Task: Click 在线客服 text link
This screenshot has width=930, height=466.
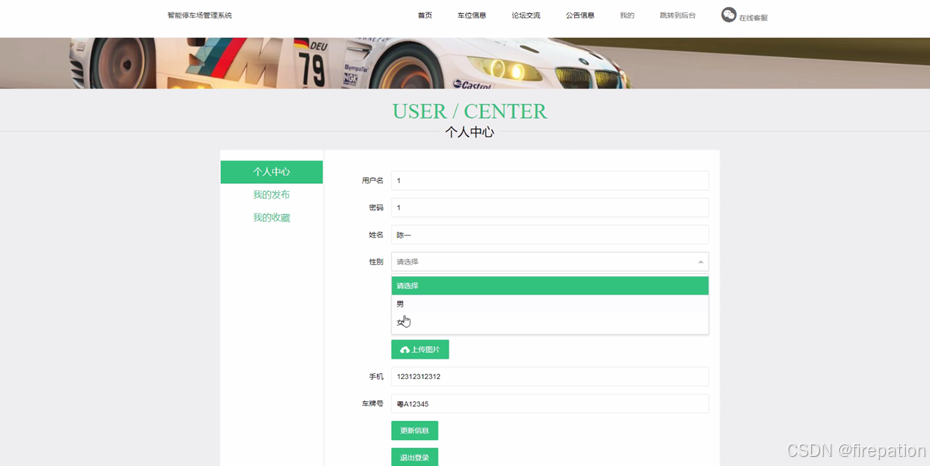Action: (x=753, y=18)
